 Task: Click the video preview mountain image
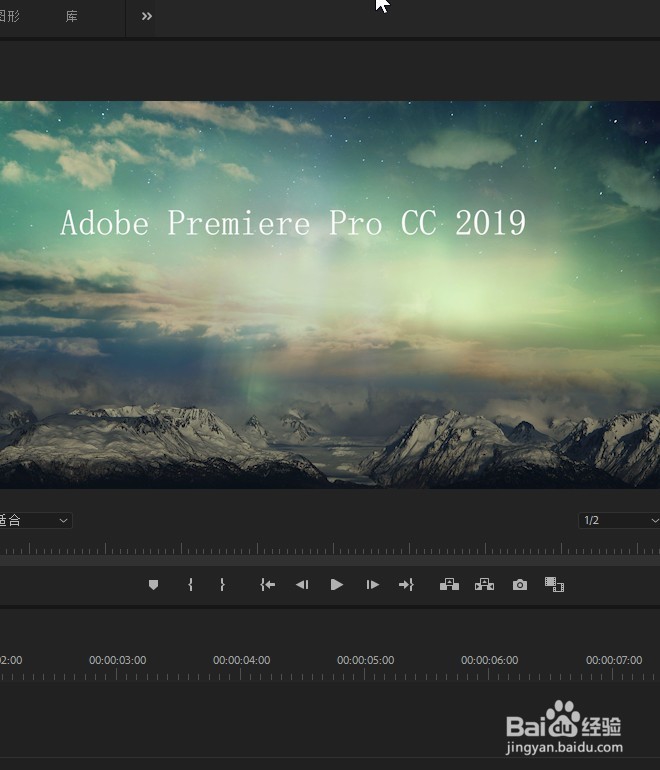pos(330,295)
